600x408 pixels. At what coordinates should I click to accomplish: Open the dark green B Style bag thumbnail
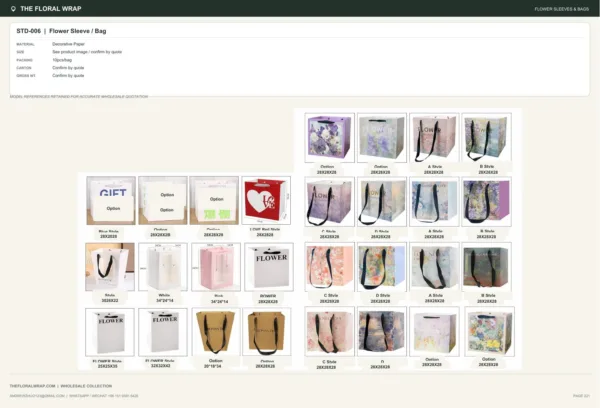486,267
